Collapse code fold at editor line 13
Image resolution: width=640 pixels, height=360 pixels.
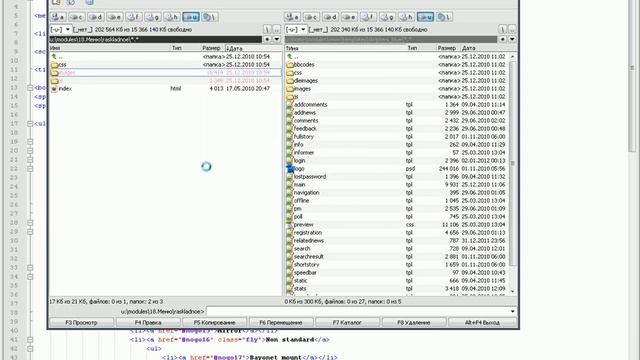(x=30, y=88)
